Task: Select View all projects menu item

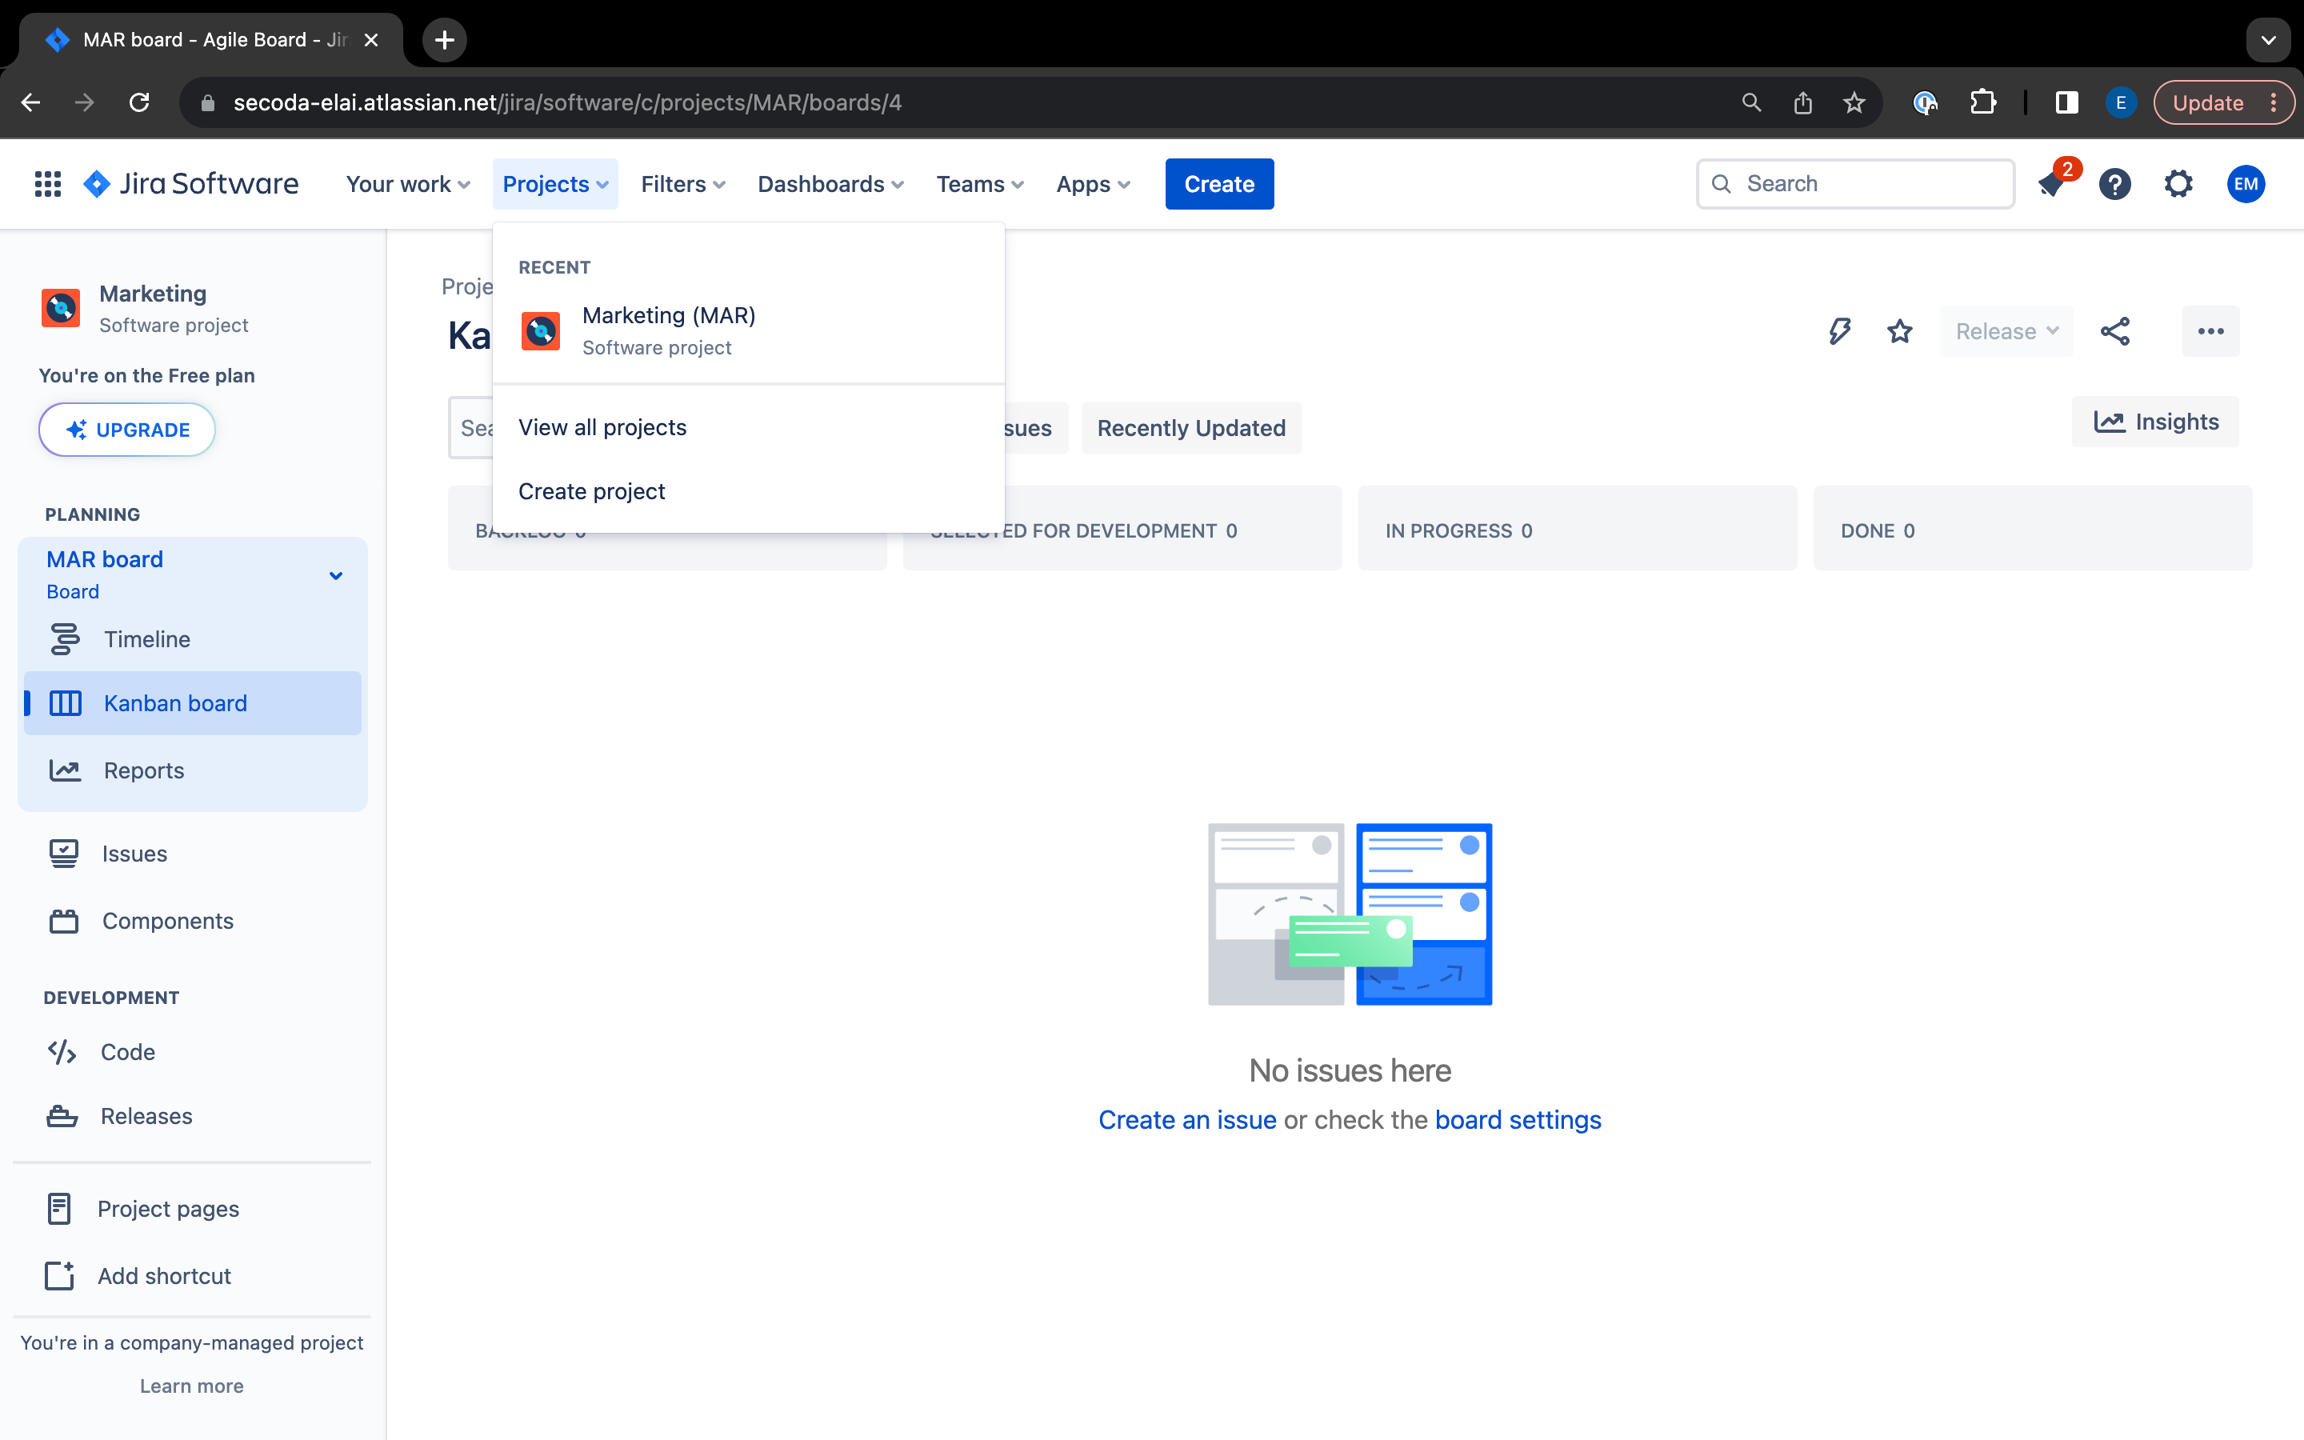Action: tap(602, 427)
